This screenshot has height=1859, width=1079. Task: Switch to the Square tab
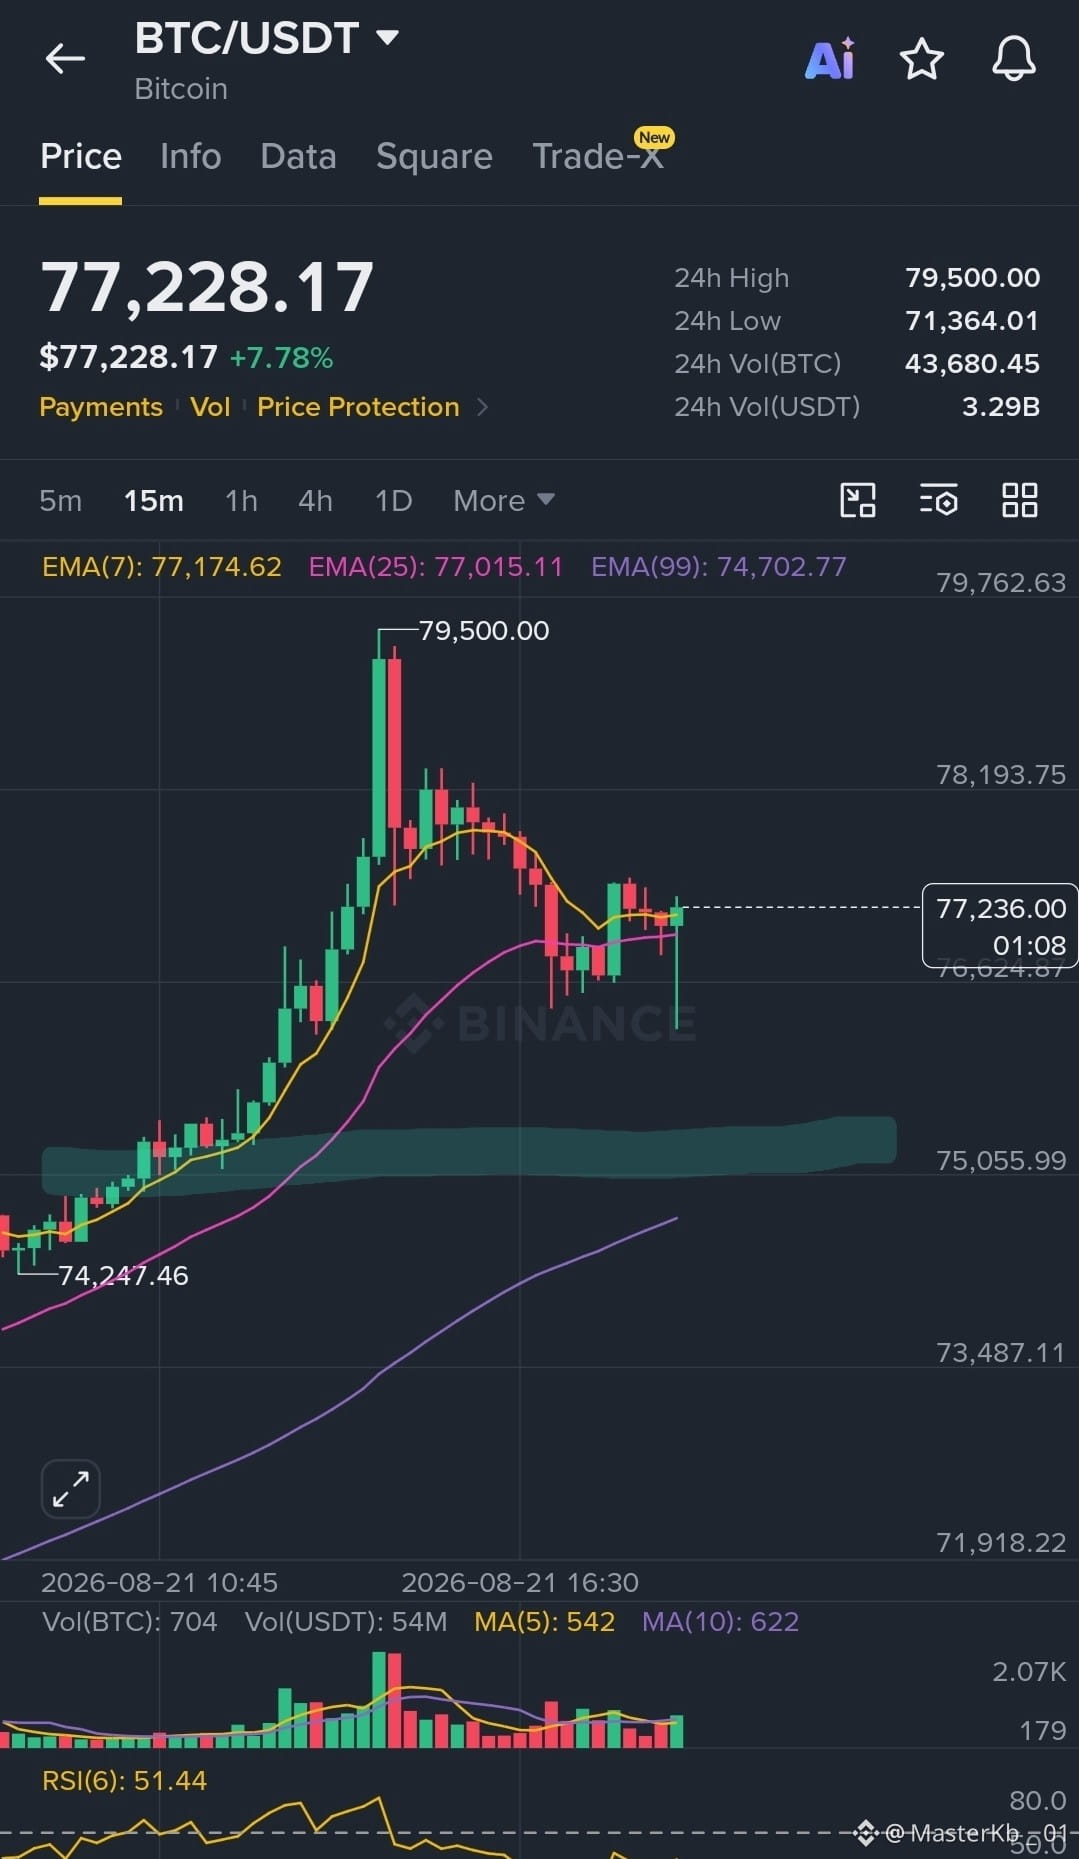point(434,157)
